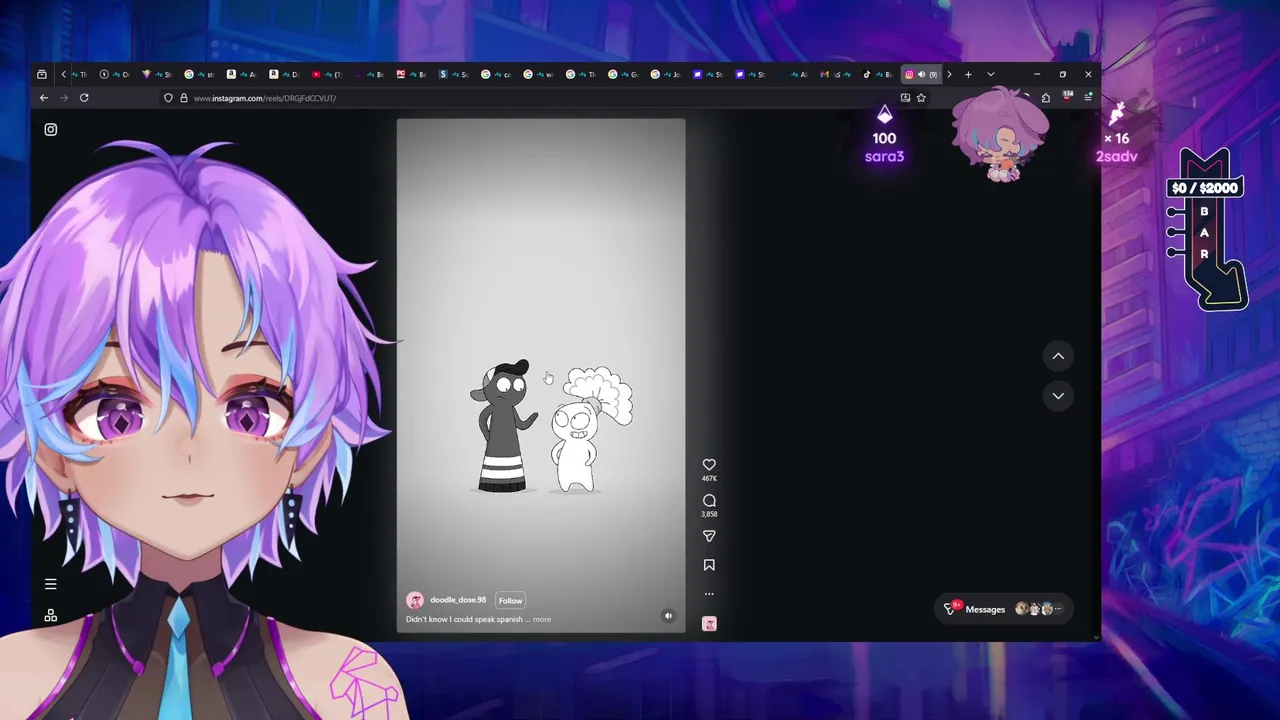Open the tracking protection shield icon
This screenshot has width=1280, height=720.
(169, 98)
